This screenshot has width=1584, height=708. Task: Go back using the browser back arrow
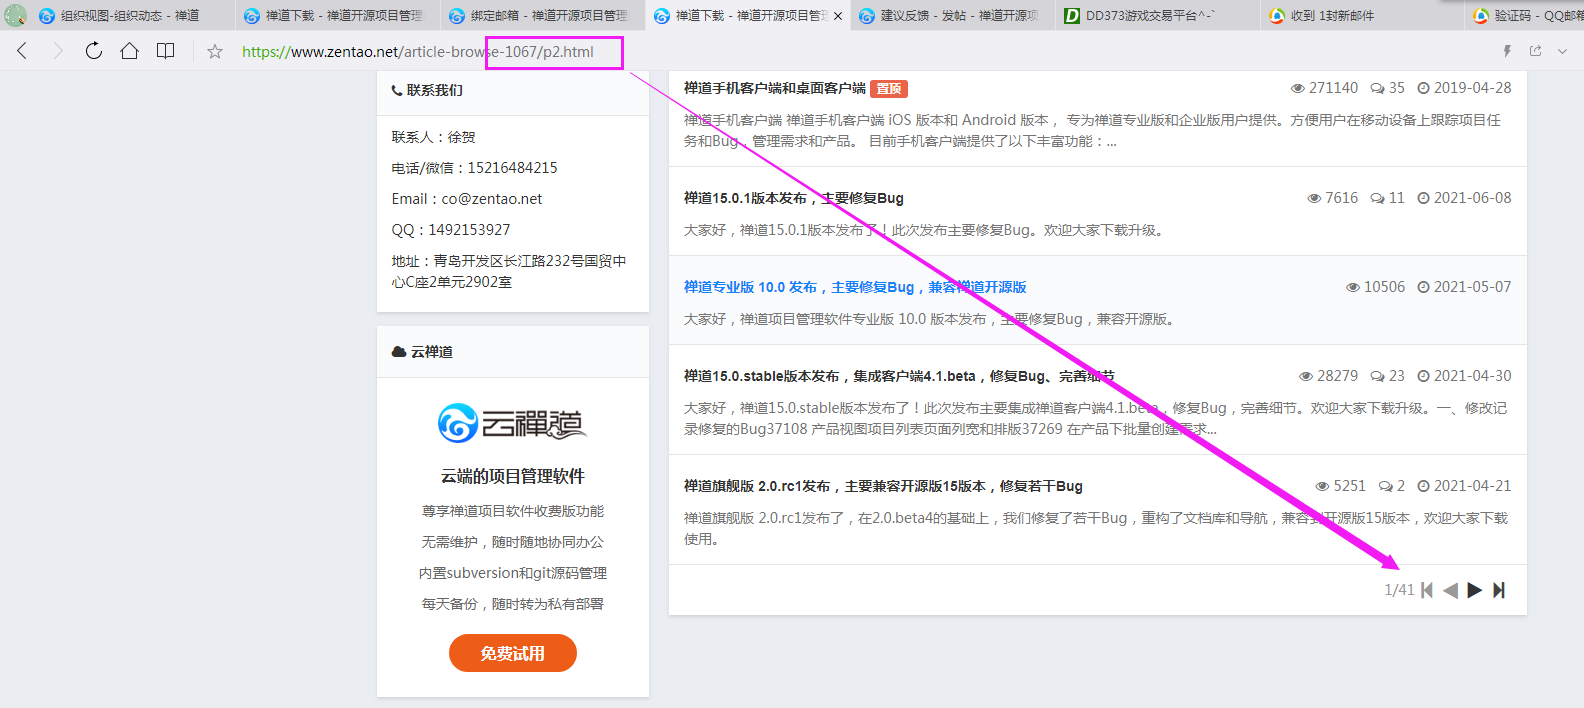click(22, 51)
